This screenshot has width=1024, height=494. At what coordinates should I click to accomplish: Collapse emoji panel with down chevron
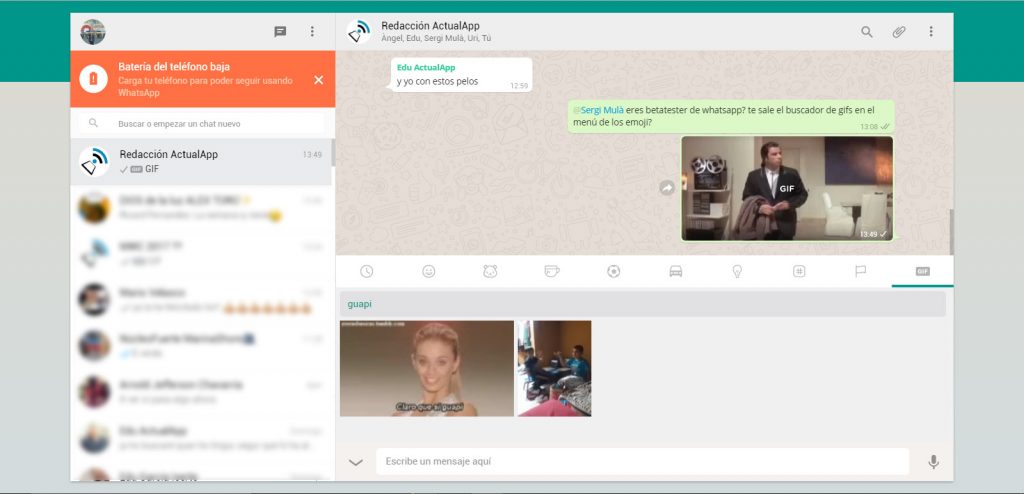point(355,463)
